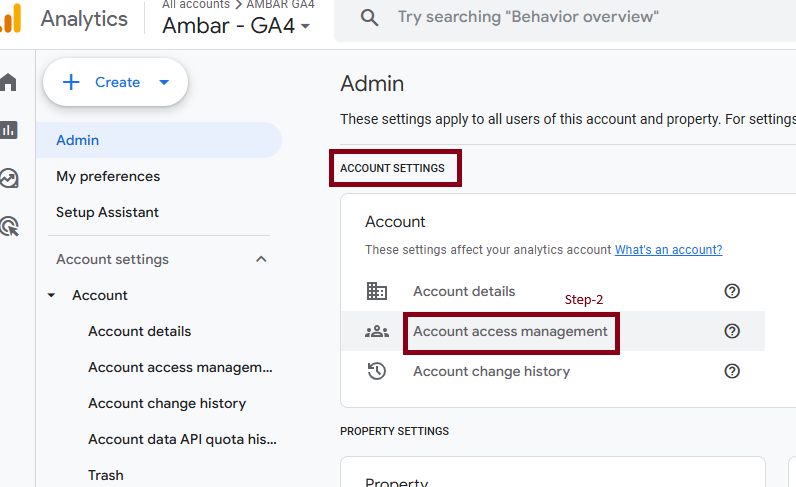Click the PROPERTY SETTINGS section heading
Image resolution: width=796 pixels, height=487 pixels.
pyautogui.click(x=394, y=431)
